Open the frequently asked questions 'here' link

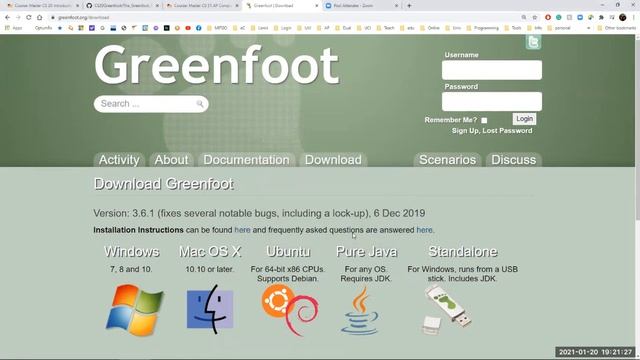click(x=424, y=230)
